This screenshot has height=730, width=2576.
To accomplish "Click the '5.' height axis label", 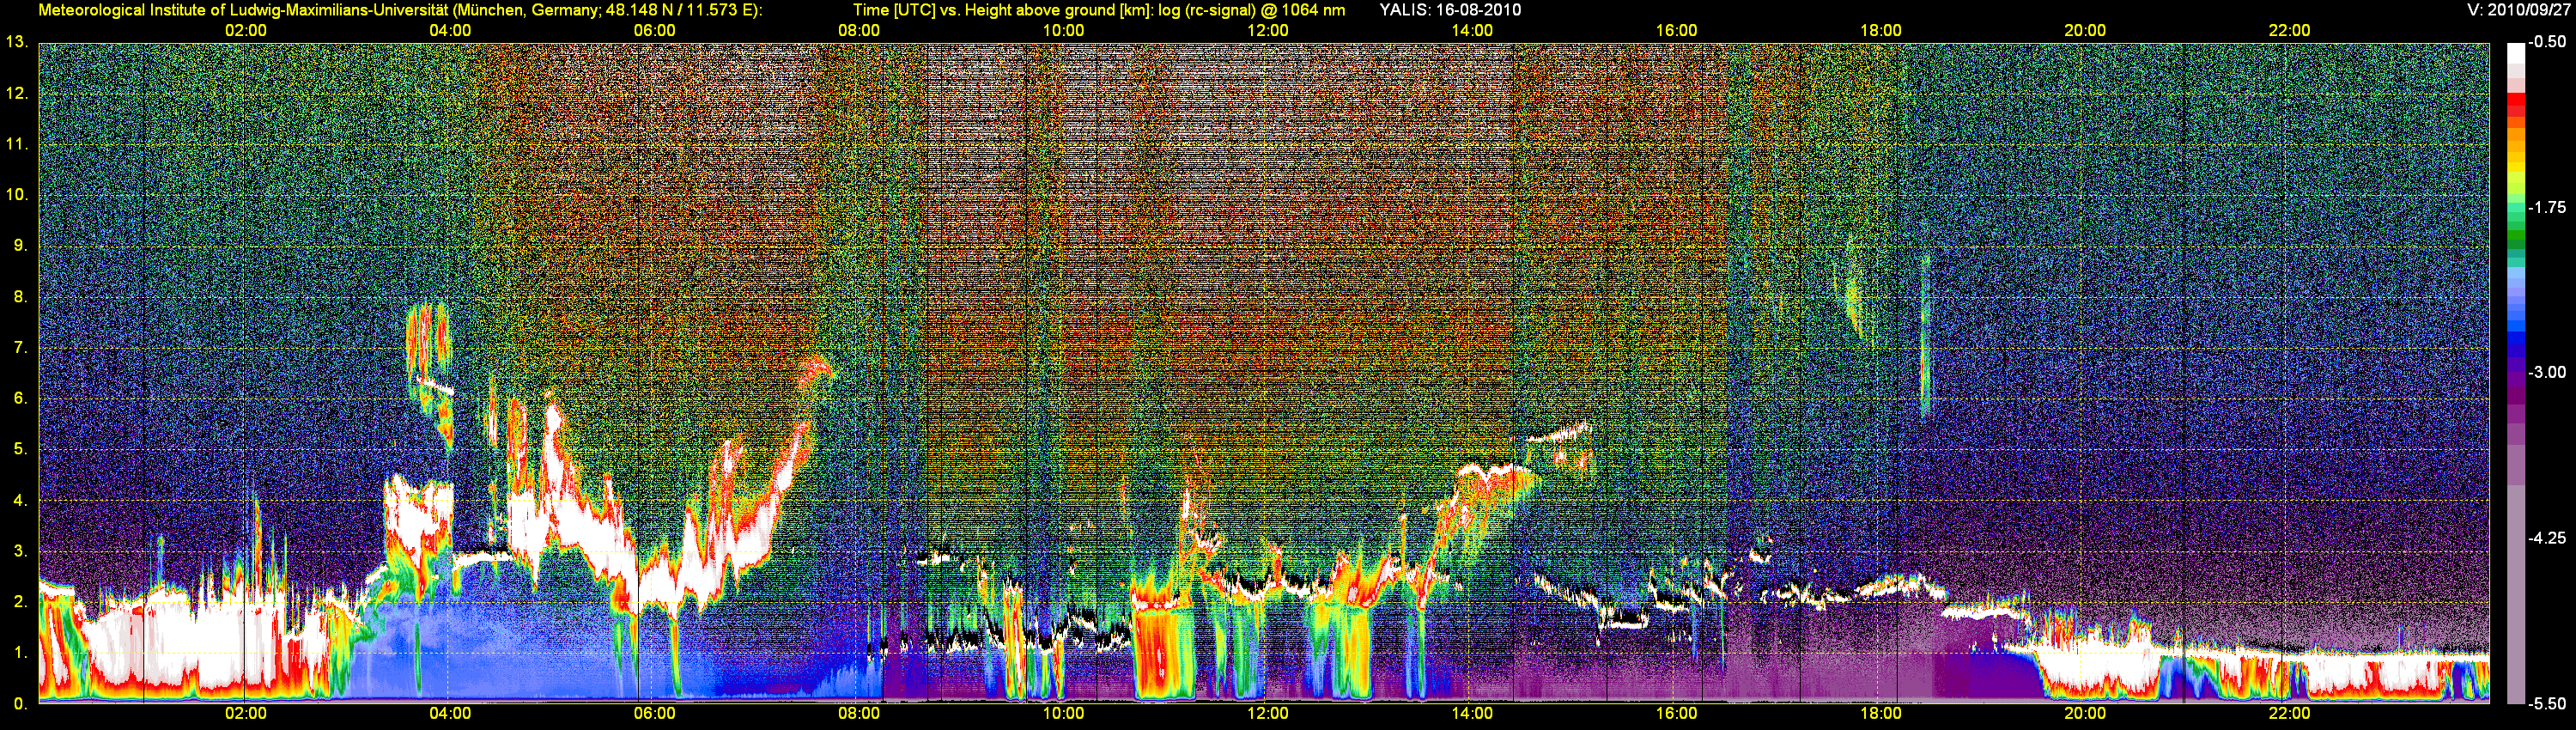I will point(20,449).
